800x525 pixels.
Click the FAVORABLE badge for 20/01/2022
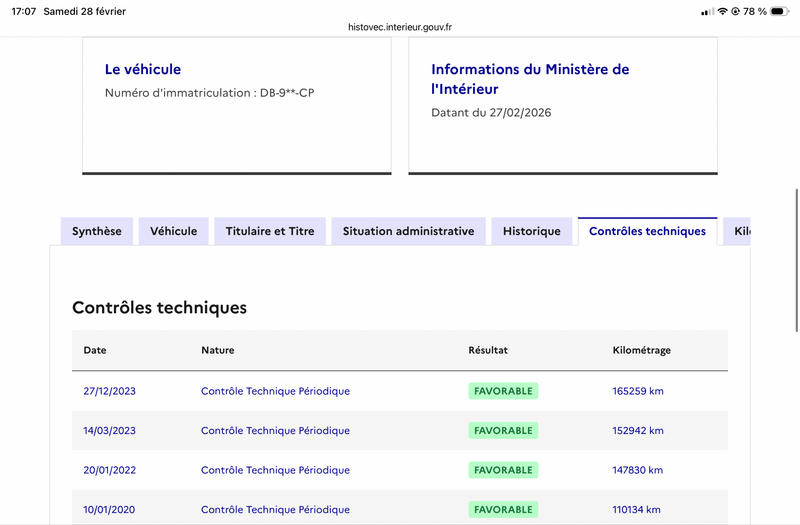503,470
